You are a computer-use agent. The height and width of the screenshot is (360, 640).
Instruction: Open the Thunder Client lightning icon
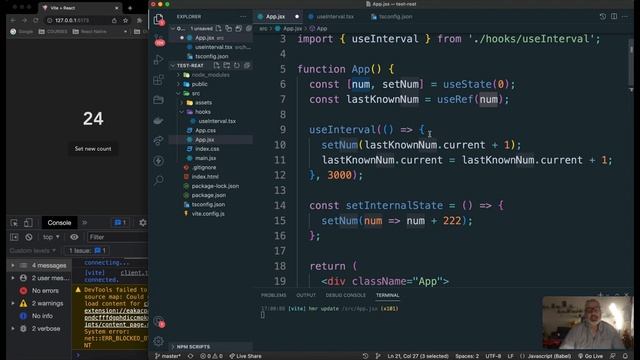click(158, 160)
